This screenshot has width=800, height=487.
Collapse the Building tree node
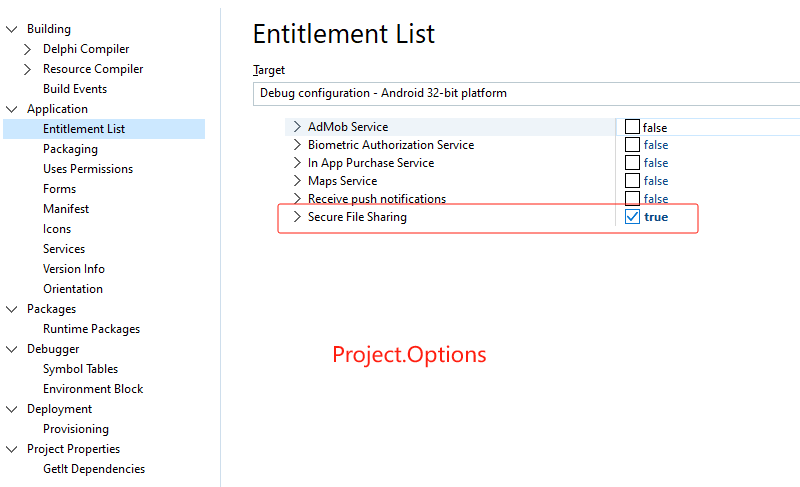coord(12,29)
